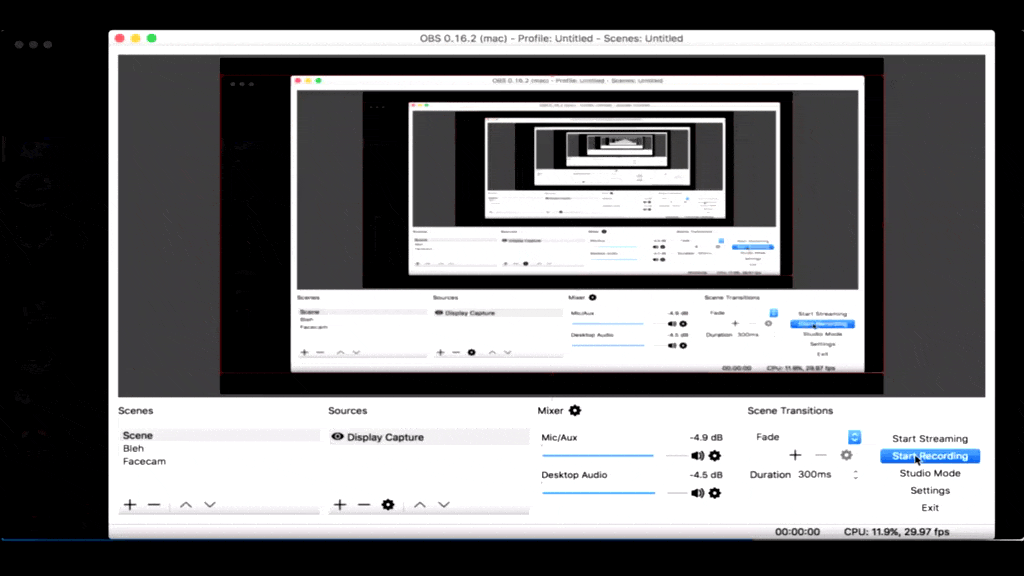
Task: Remove the selected scene with minus button
Action: click(x=154, y=505)
